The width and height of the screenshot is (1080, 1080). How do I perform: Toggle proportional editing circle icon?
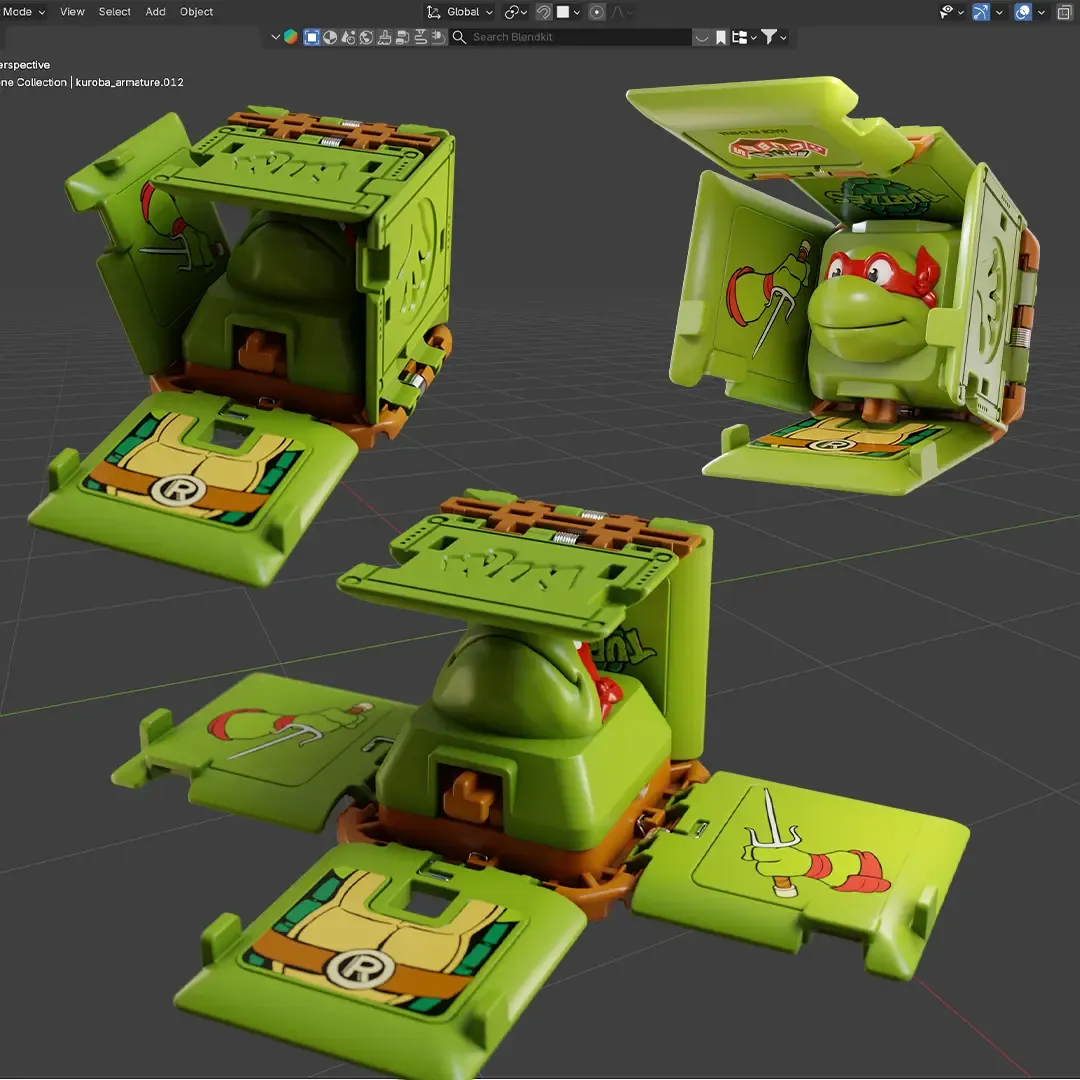pyautogui.click(x=597, y=12)
